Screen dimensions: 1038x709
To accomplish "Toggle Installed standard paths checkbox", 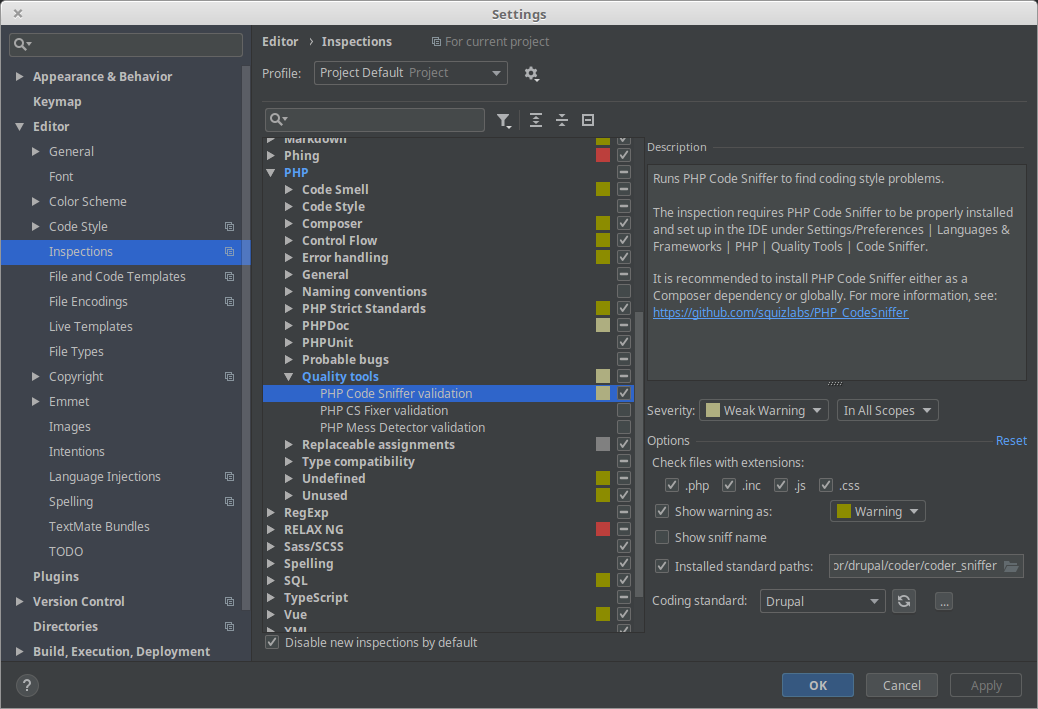I will 661,566.
